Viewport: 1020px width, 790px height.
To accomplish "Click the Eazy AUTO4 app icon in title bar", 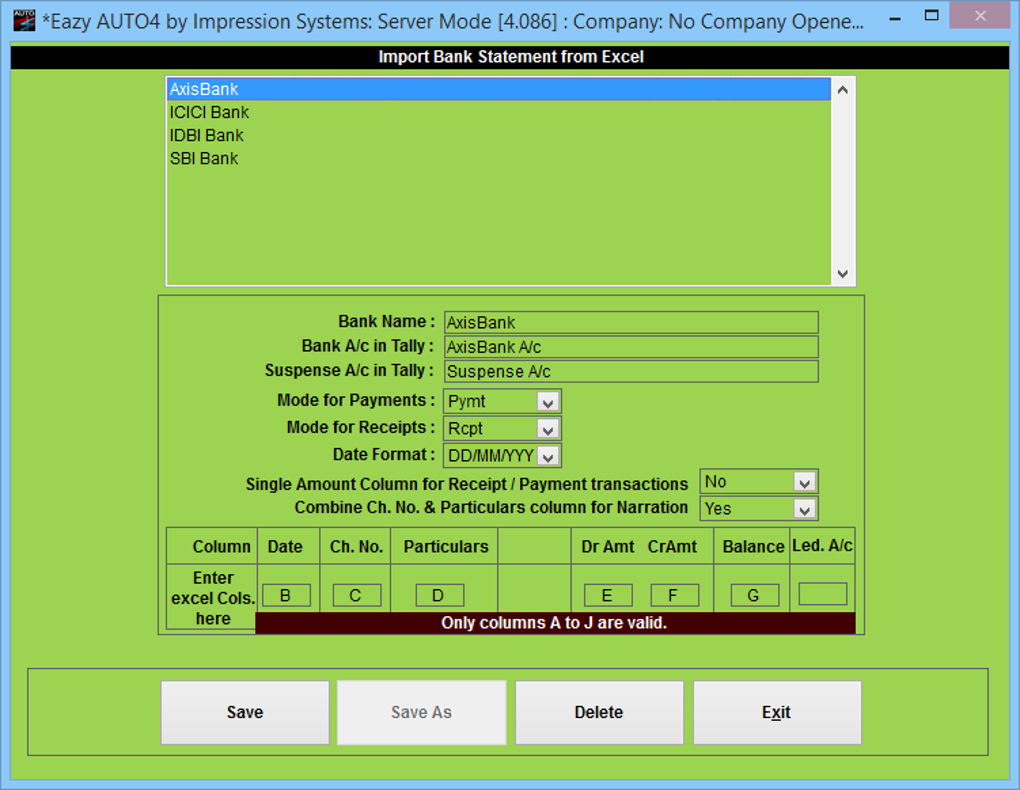I will point(24,20).
